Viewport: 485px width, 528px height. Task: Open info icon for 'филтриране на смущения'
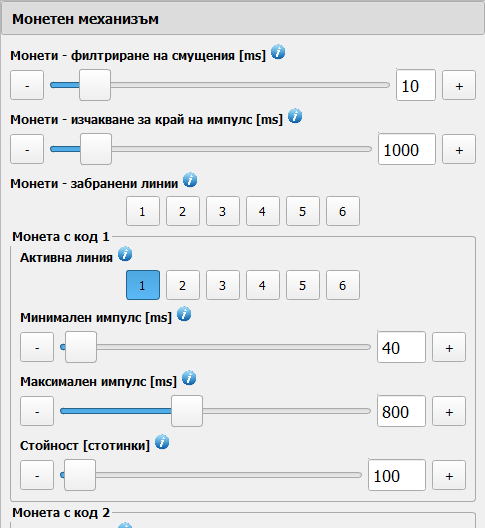[278, 52]
